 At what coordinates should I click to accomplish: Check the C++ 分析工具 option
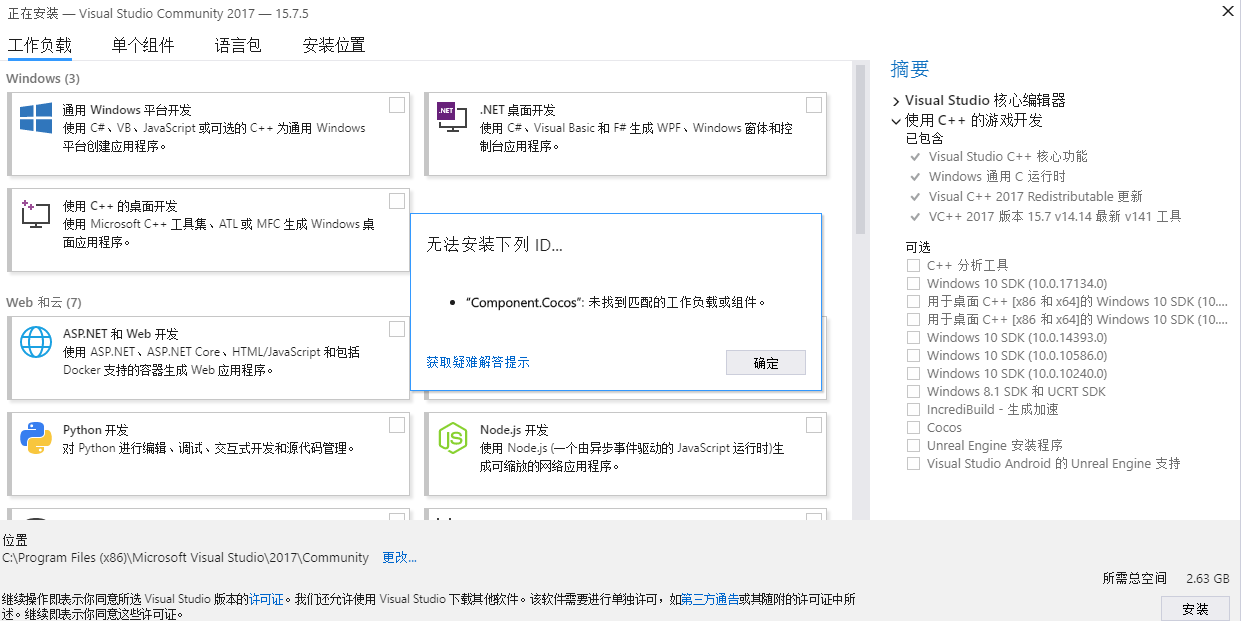(913, 266)
